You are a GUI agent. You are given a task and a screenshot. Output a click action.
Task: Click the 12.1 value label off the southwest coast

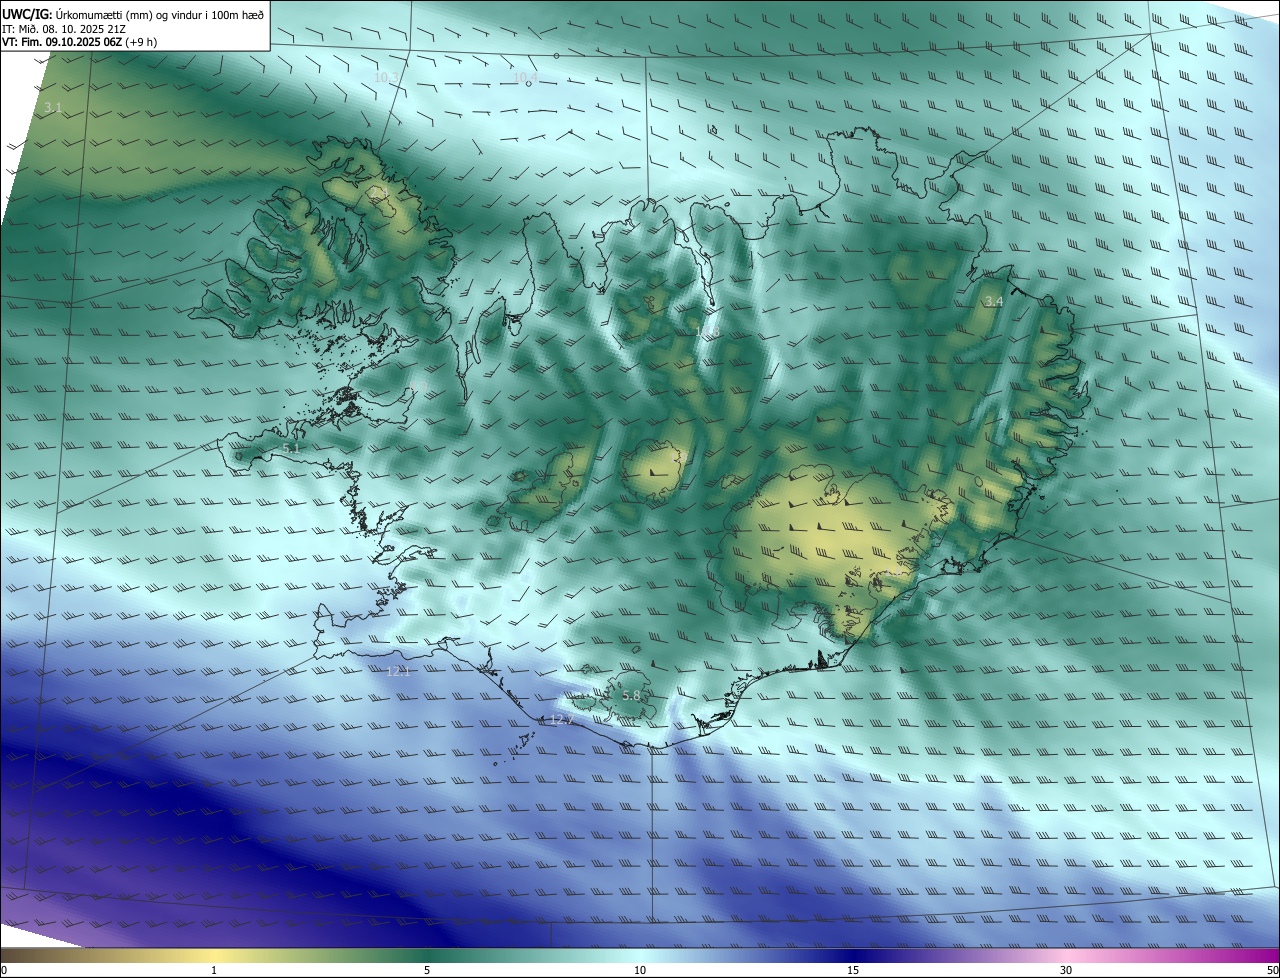398,671
